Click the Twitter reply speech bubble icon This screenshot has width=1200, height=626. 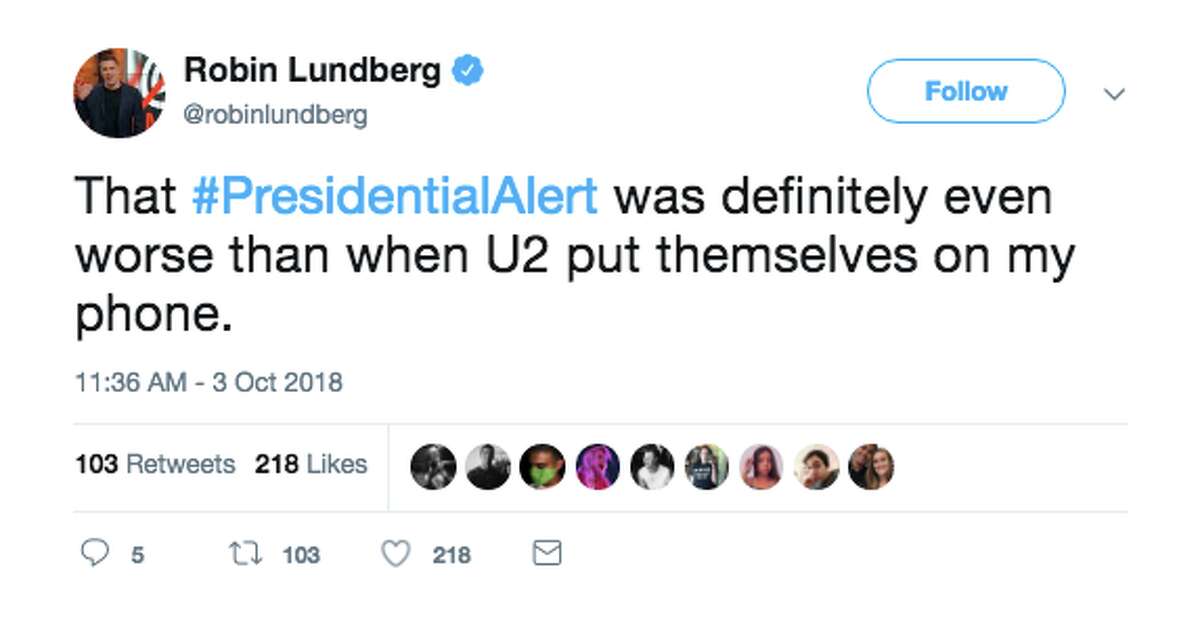97,553
